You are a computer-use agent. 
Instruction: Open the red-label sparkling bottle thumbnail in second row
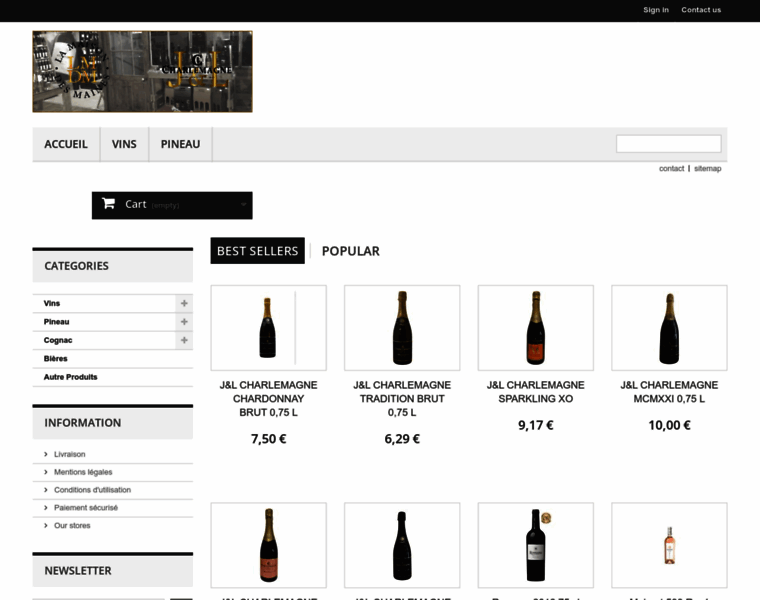coord(269,545)
